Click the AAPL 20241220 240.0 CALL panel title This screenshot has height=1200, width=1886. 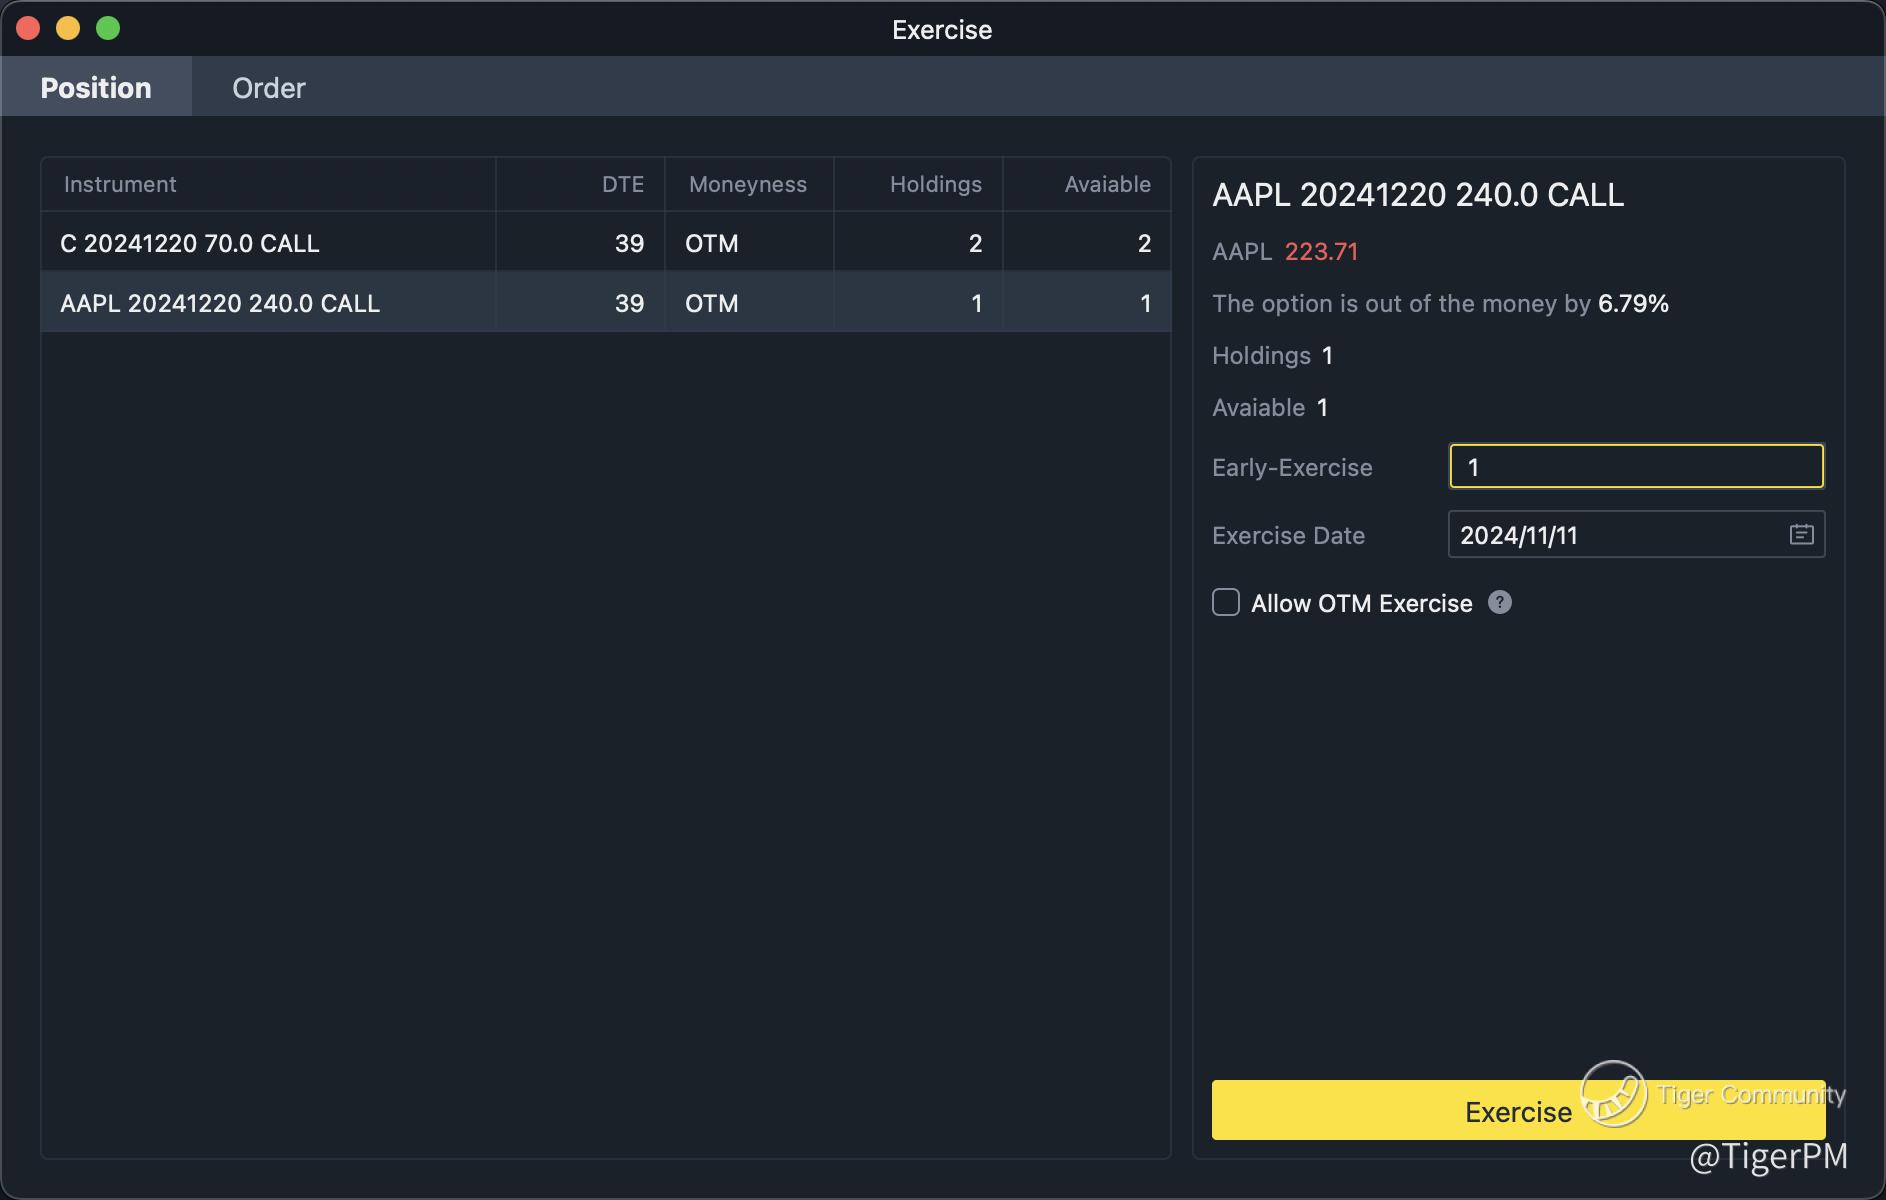click(1418, 194)
